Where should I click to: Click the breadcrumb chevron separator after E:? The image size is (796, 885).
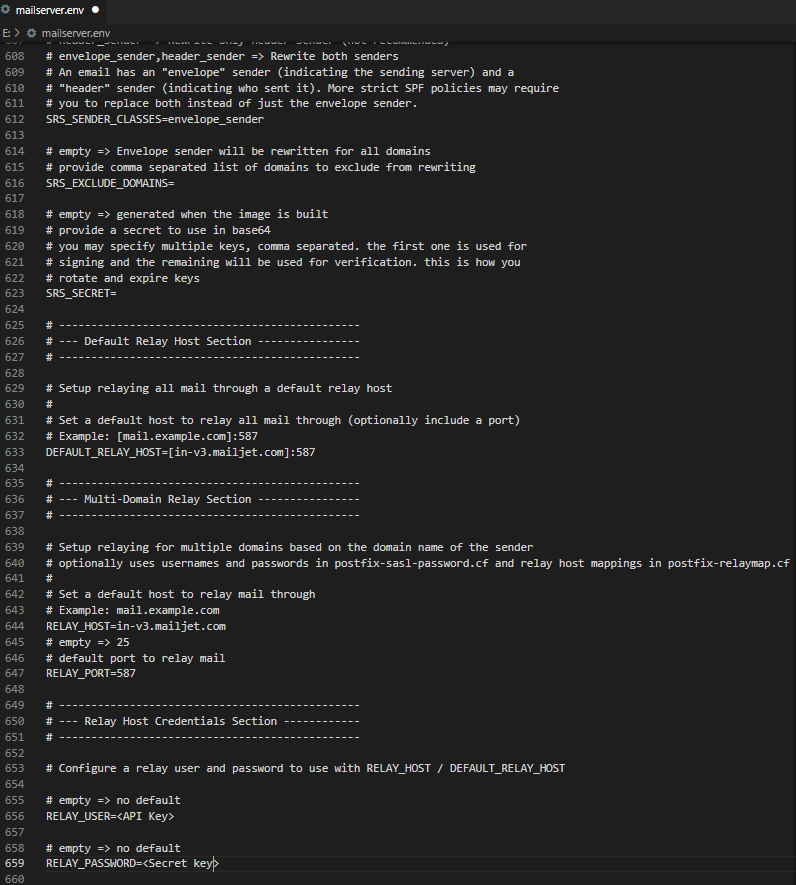18,33
